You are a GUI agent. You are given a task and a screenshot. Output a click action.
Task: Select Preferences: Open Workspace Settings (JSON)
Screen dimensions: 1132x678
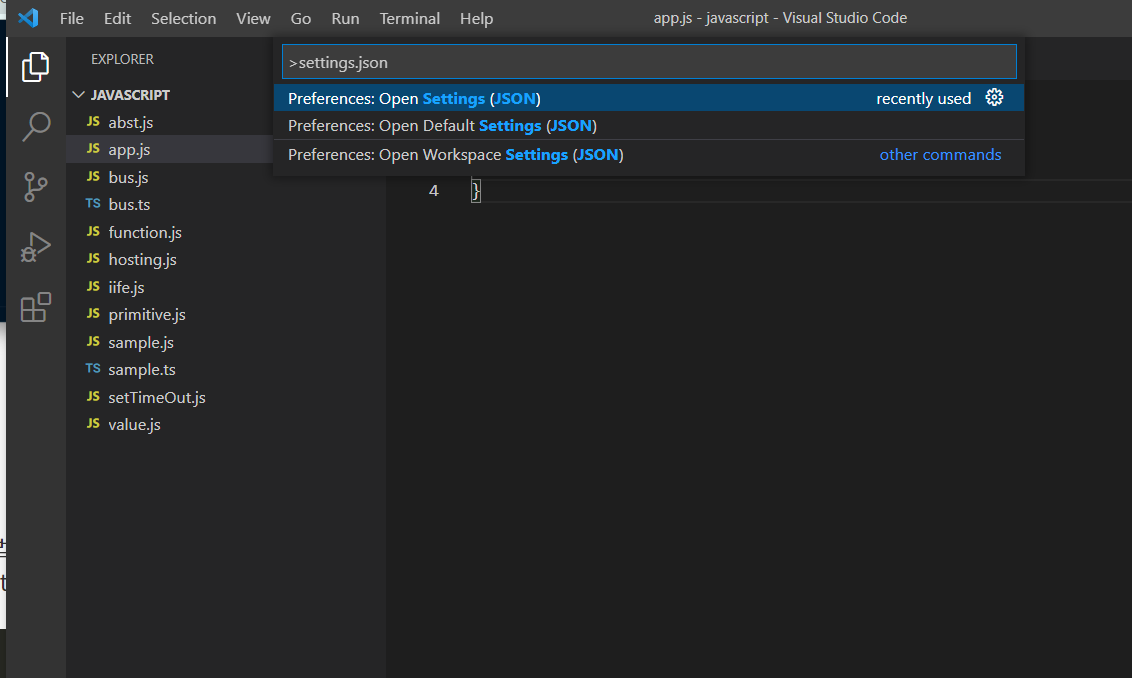tap(648, 155)
